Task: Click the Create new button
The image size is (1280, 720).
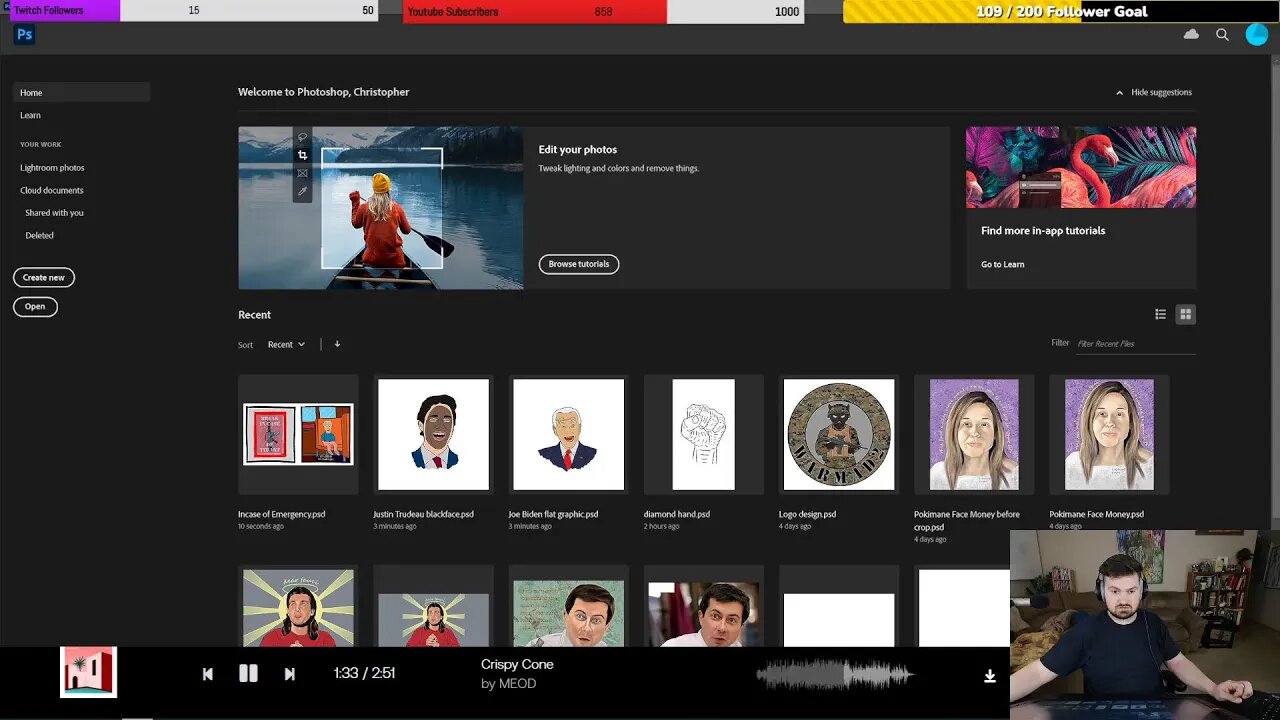Action: [44, 277]
